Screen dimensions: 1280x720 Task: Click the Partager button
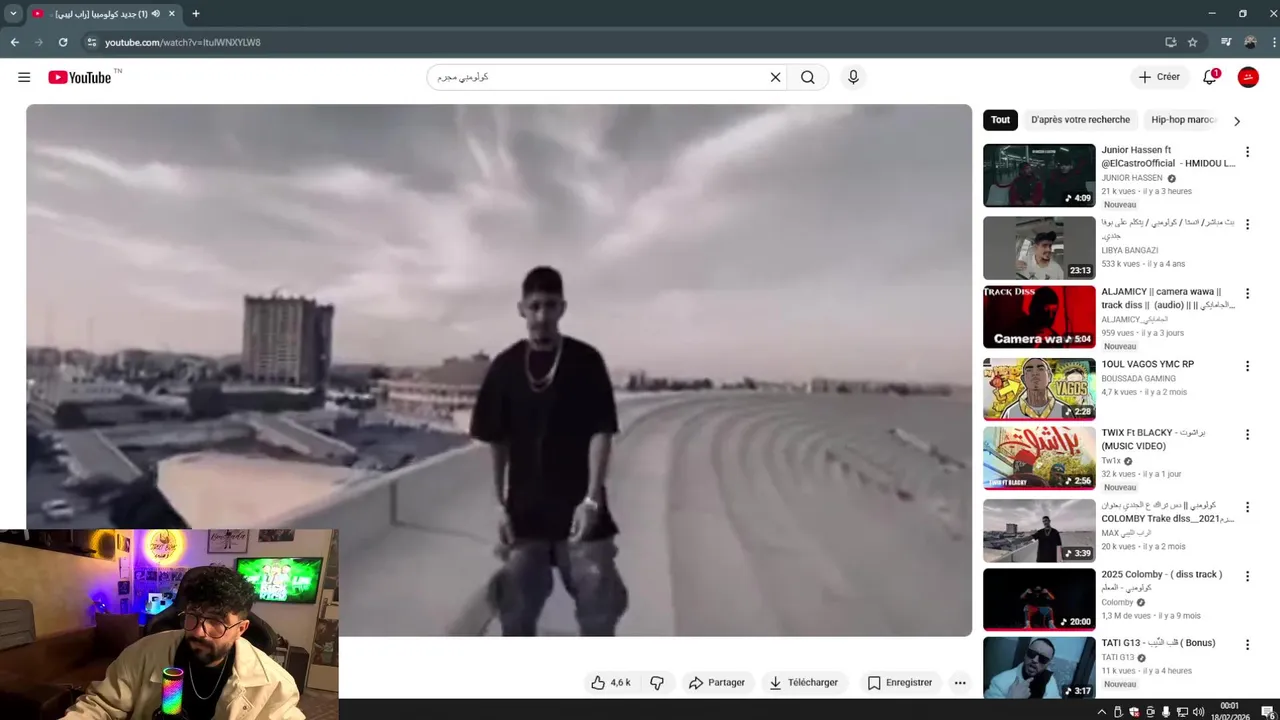716,683
